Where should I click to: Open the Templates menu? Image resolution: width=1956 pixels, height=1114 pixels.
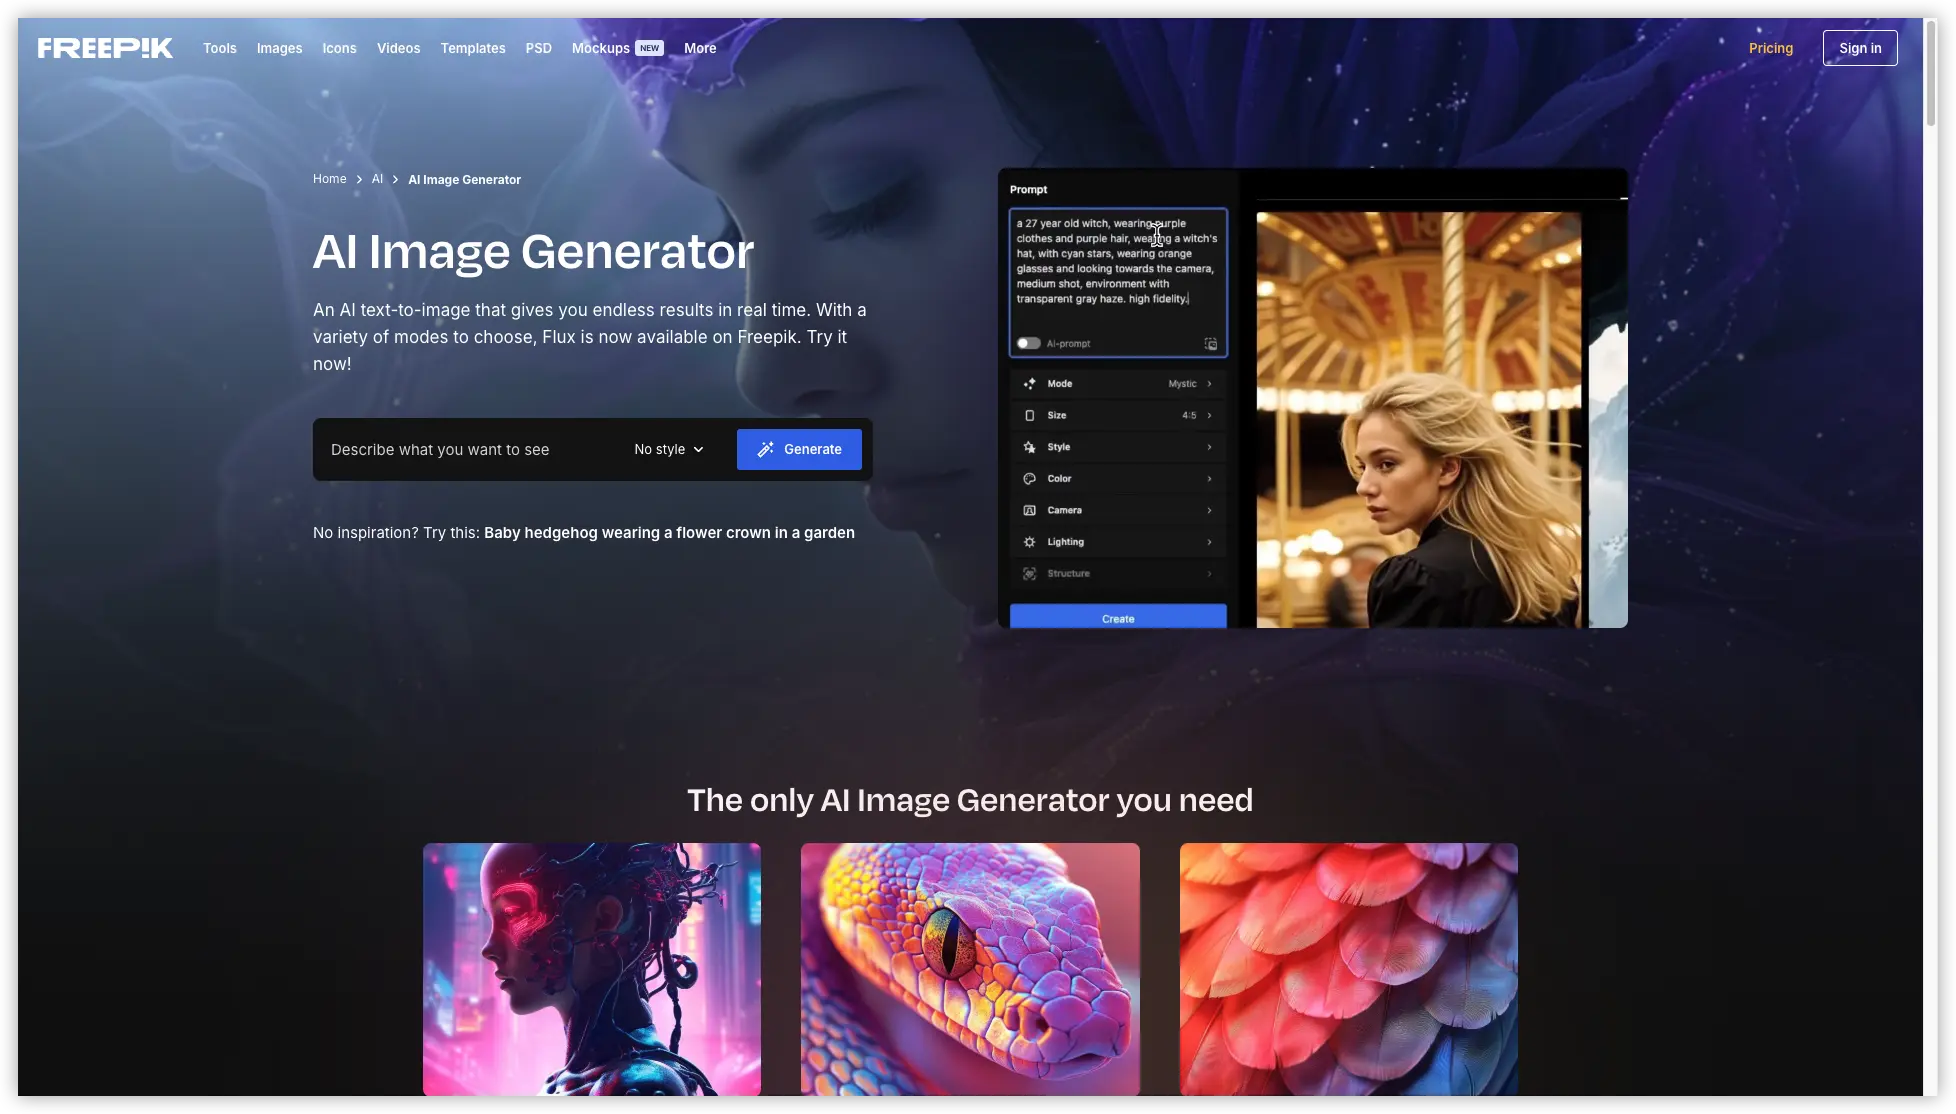[x=473, y=48]
